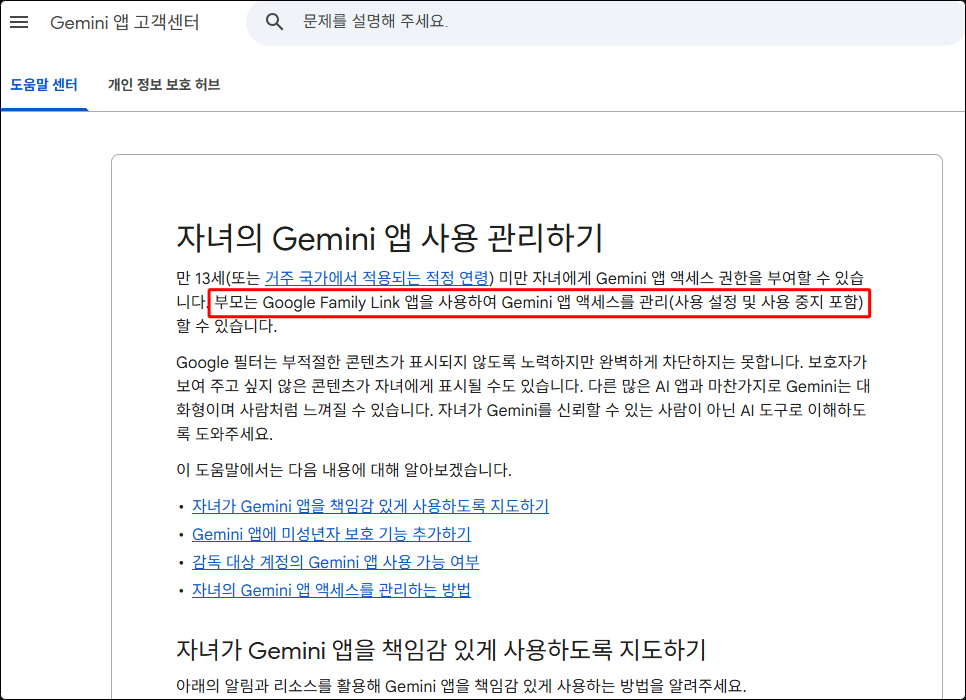Click the sentence starting '부모는 Google Family Link'
966x700 pixels.
(539, 303)
